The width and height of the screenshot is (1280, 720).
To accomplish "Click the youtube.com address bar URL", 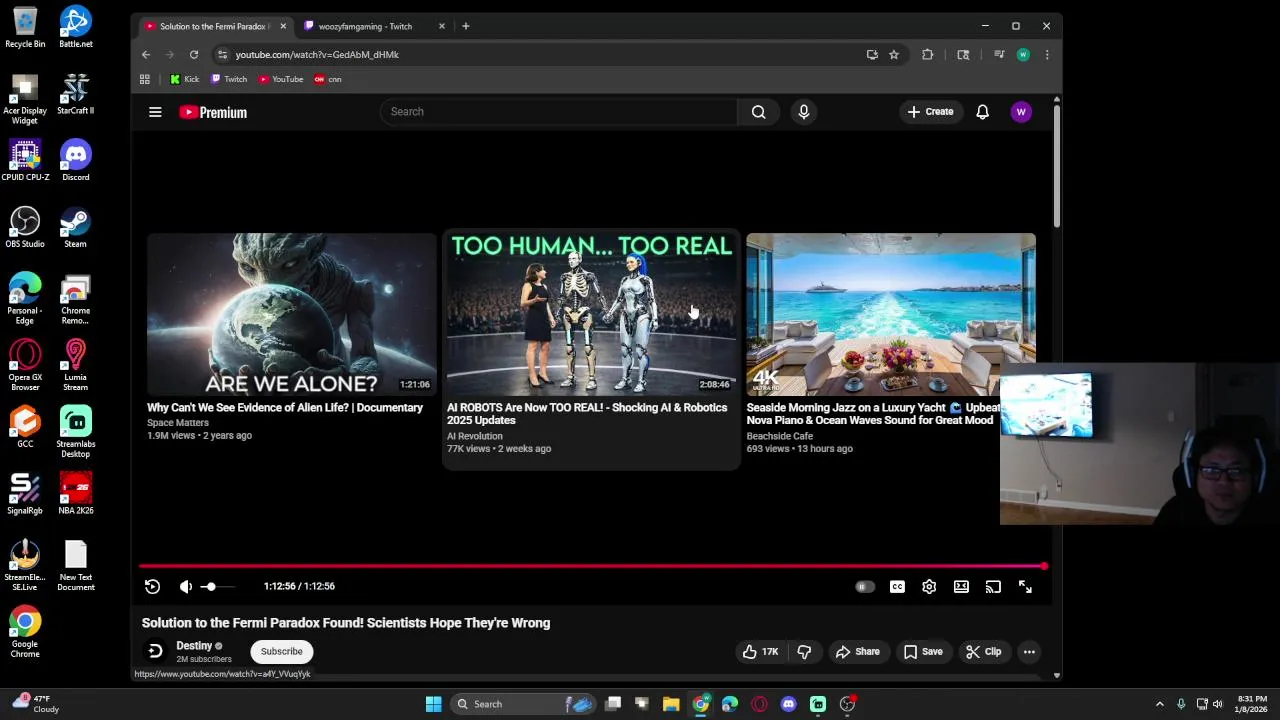I will [x=317, y=55].
